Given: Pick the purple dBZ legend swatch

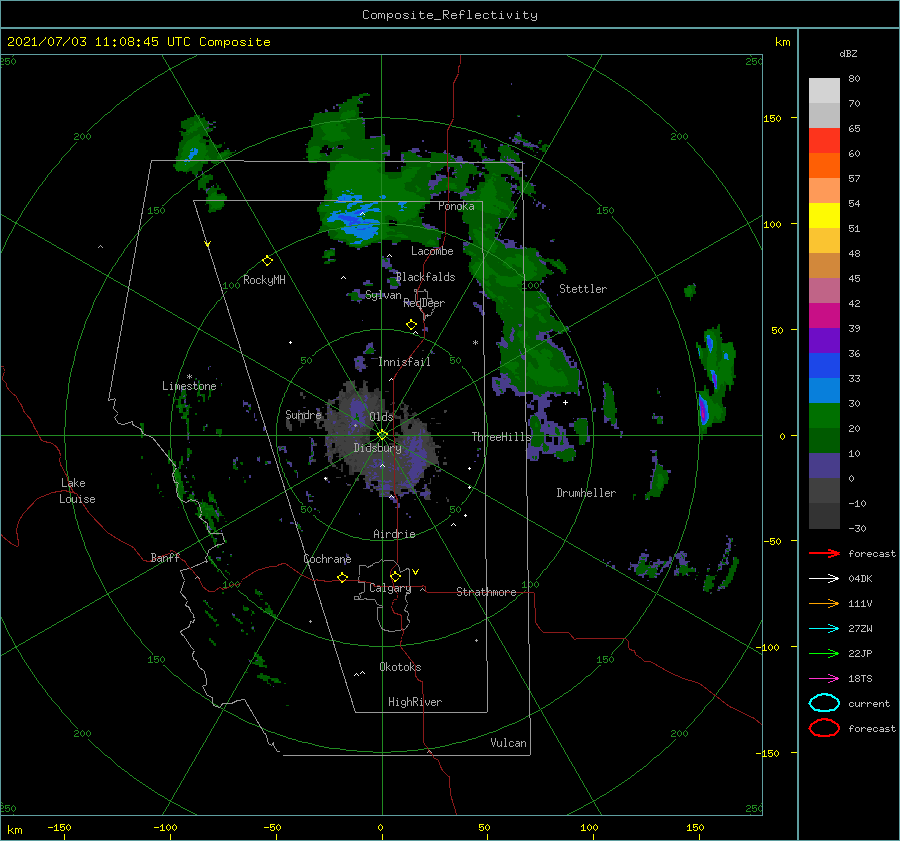Looking at the screenshot, I should 824,341.
